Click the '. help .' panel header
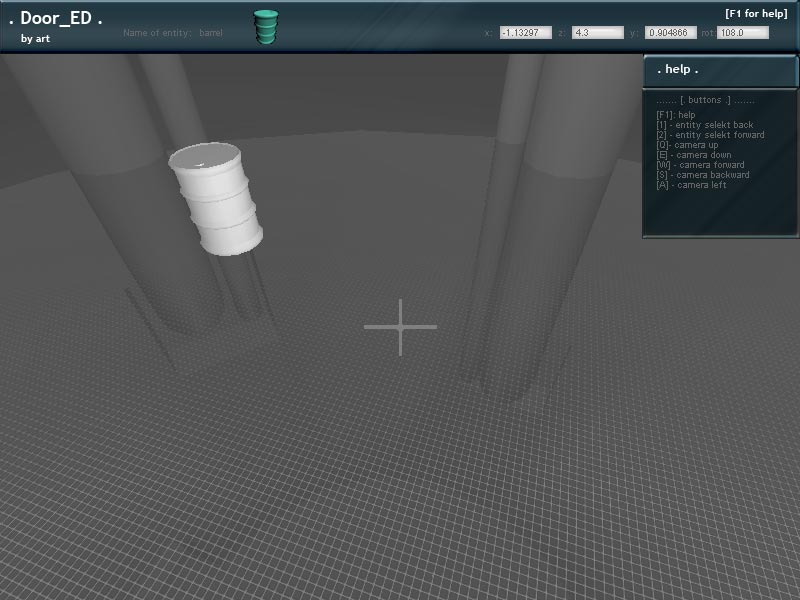 (678, 70)
